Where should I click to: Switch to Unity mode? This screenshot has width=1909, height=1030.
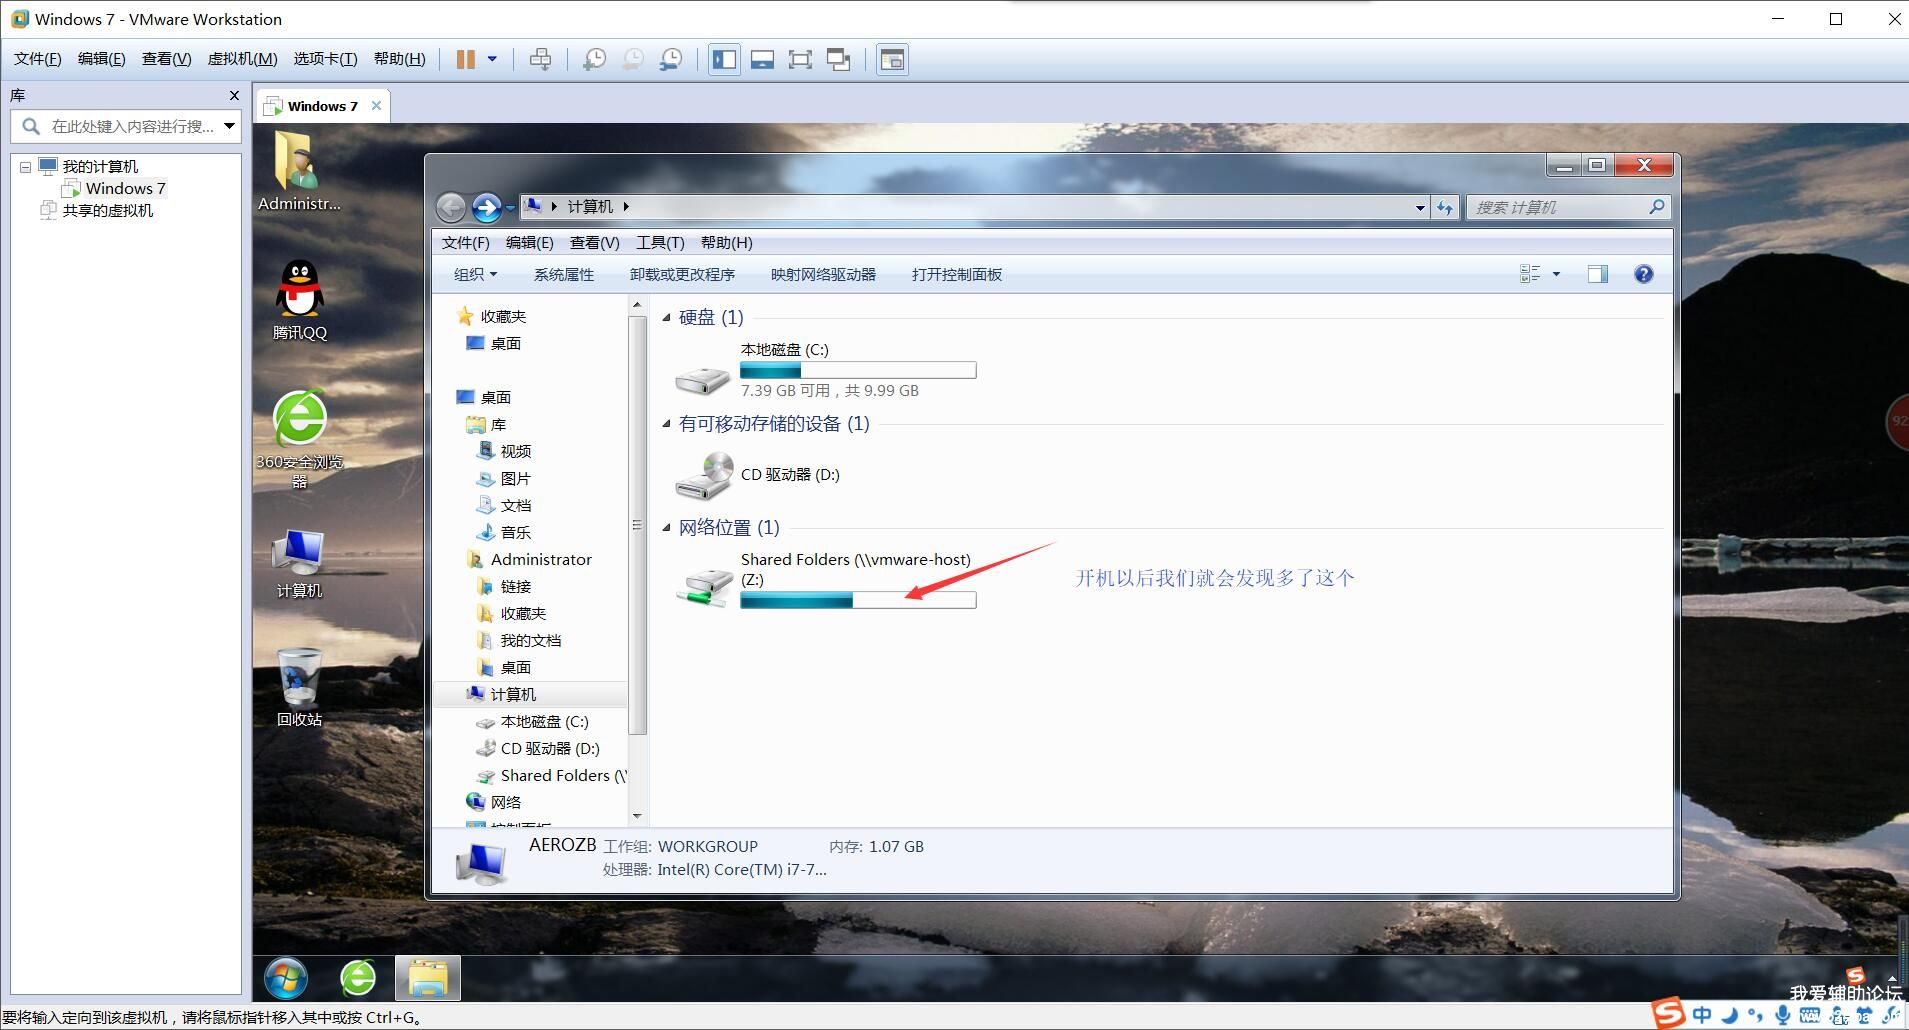point(838,60)
